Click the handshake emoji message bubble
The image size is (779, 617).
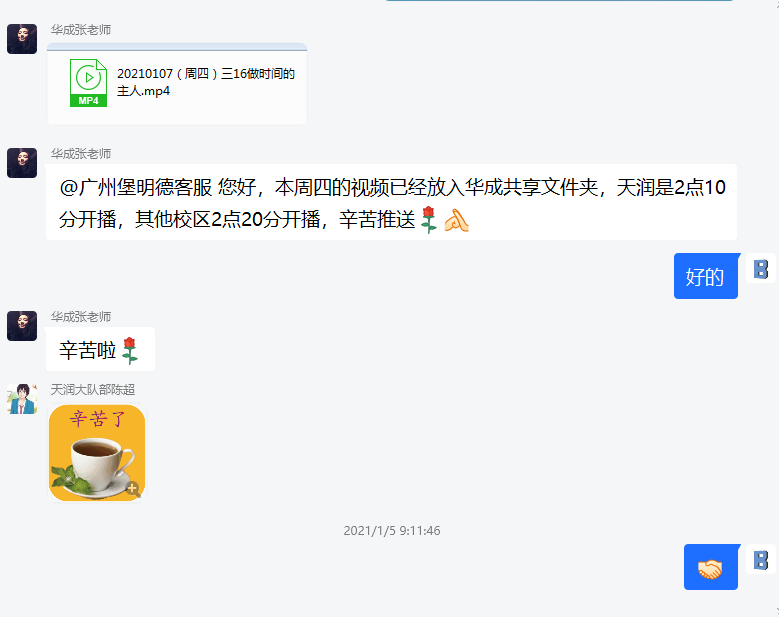coord(711,567)
